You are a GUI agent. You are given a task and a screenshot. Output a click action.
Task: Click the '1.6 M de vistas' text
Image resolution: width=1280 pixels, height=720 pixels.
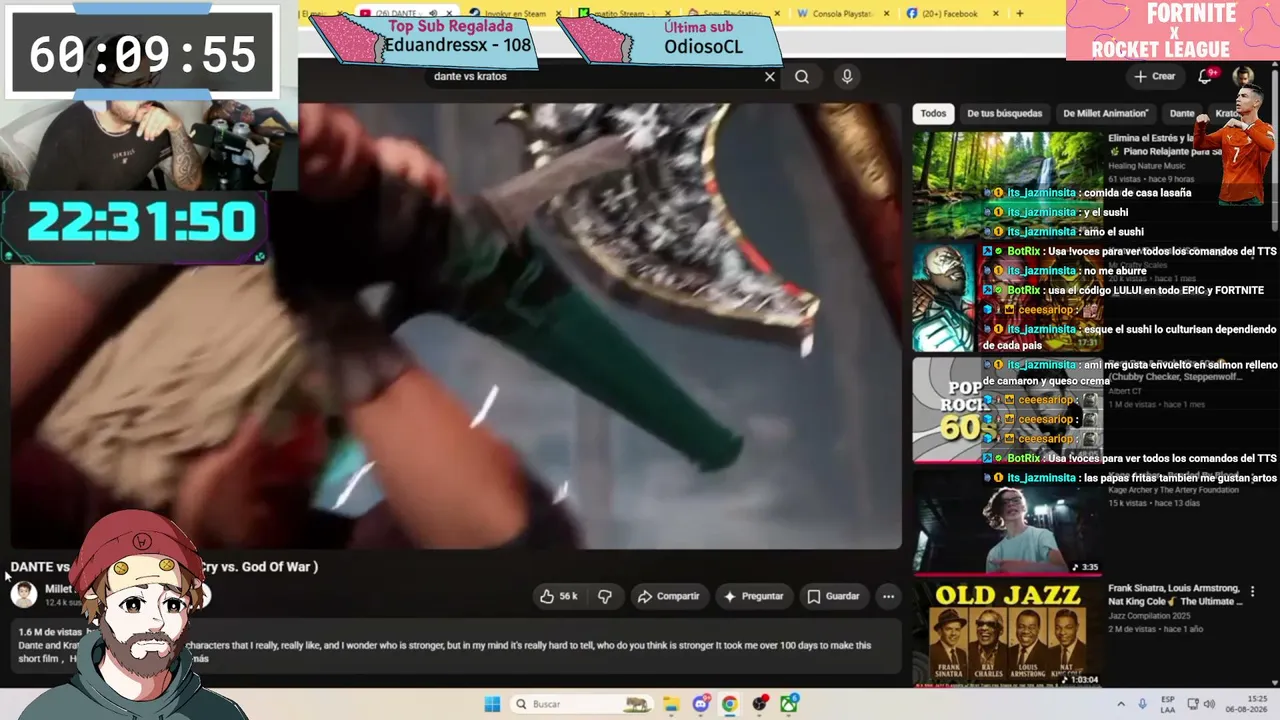pyautogui.click(x=50, y=632)
